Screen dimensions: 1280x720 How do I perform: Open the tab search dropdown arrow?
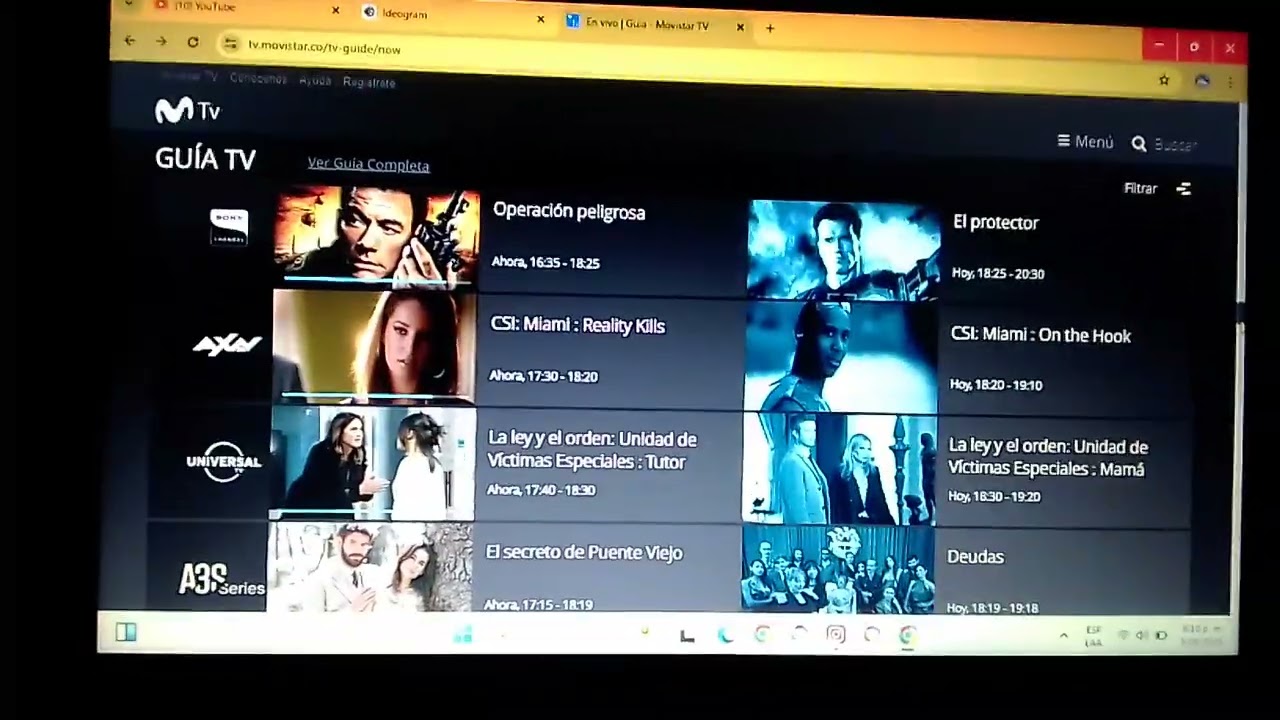[128, 3]
